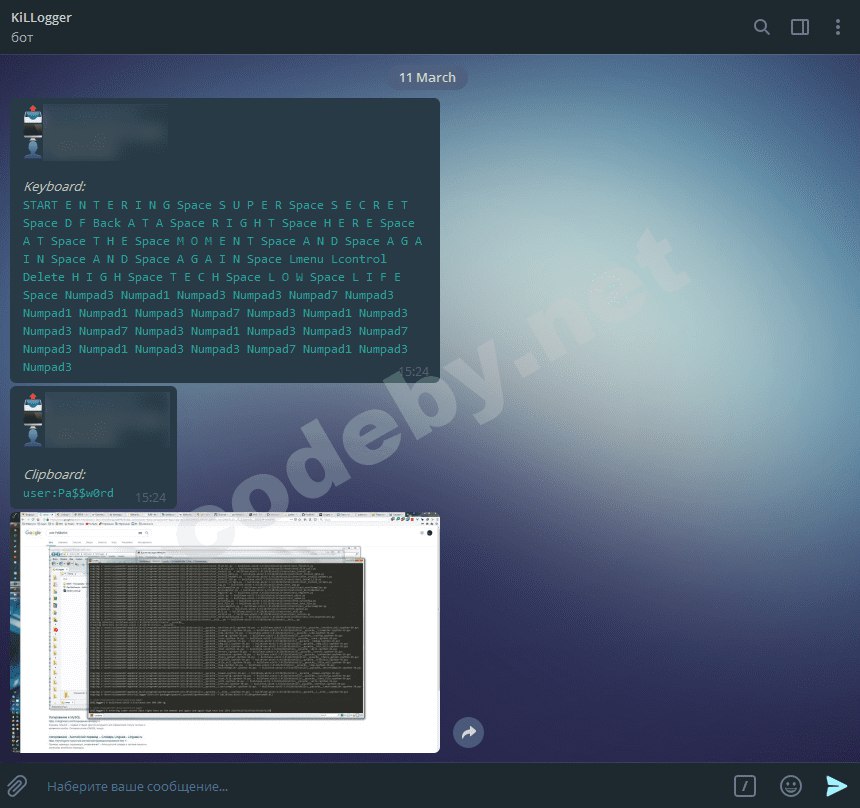The width and height of the screenshot is (860, 808).
Task: Click the paperclip attach file icon
Action: (x=17, y=786)
